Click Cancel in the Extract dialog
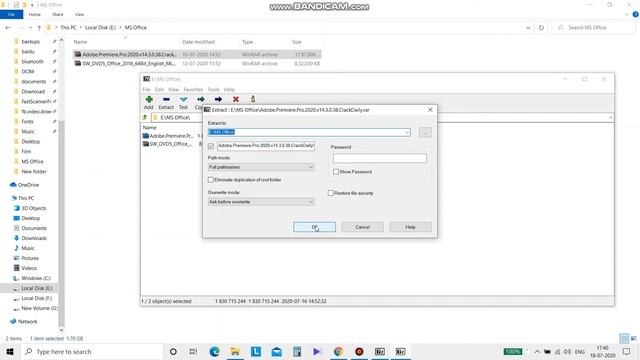The height and width of the screenshot is (360, 640). coord(362,227)
